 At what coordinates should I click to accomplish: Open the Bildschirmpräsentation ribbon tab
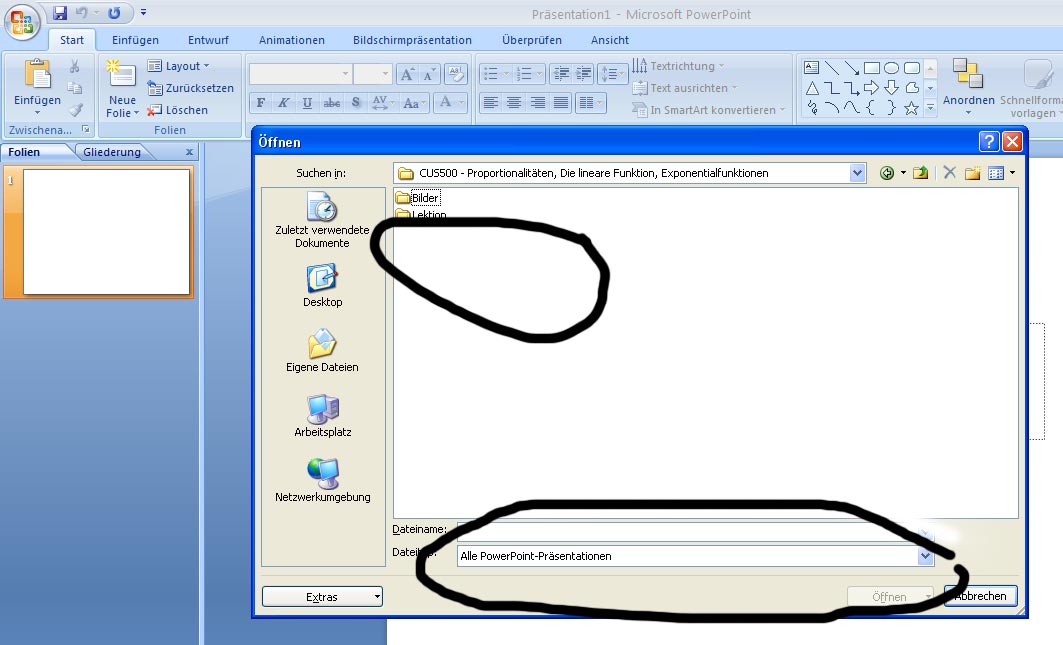click(x=412, y=40)
